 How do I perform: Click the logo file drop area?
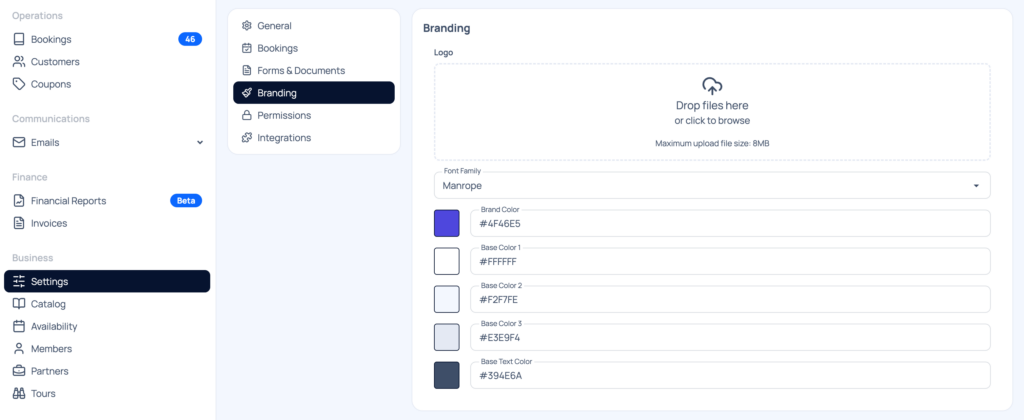(x=712, y=112)
